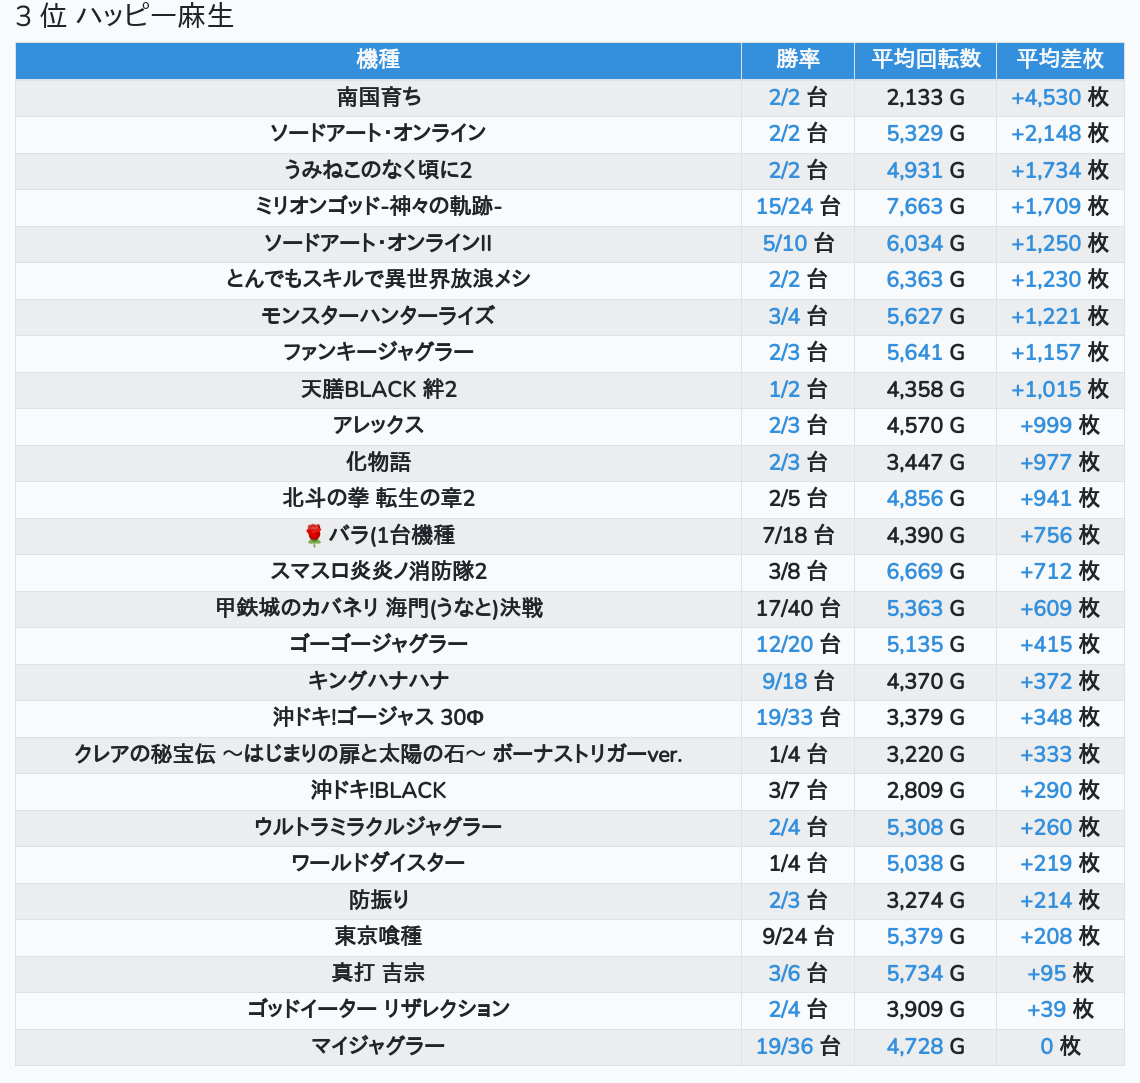Click 5,308 G spins link

tap(915, 828)
